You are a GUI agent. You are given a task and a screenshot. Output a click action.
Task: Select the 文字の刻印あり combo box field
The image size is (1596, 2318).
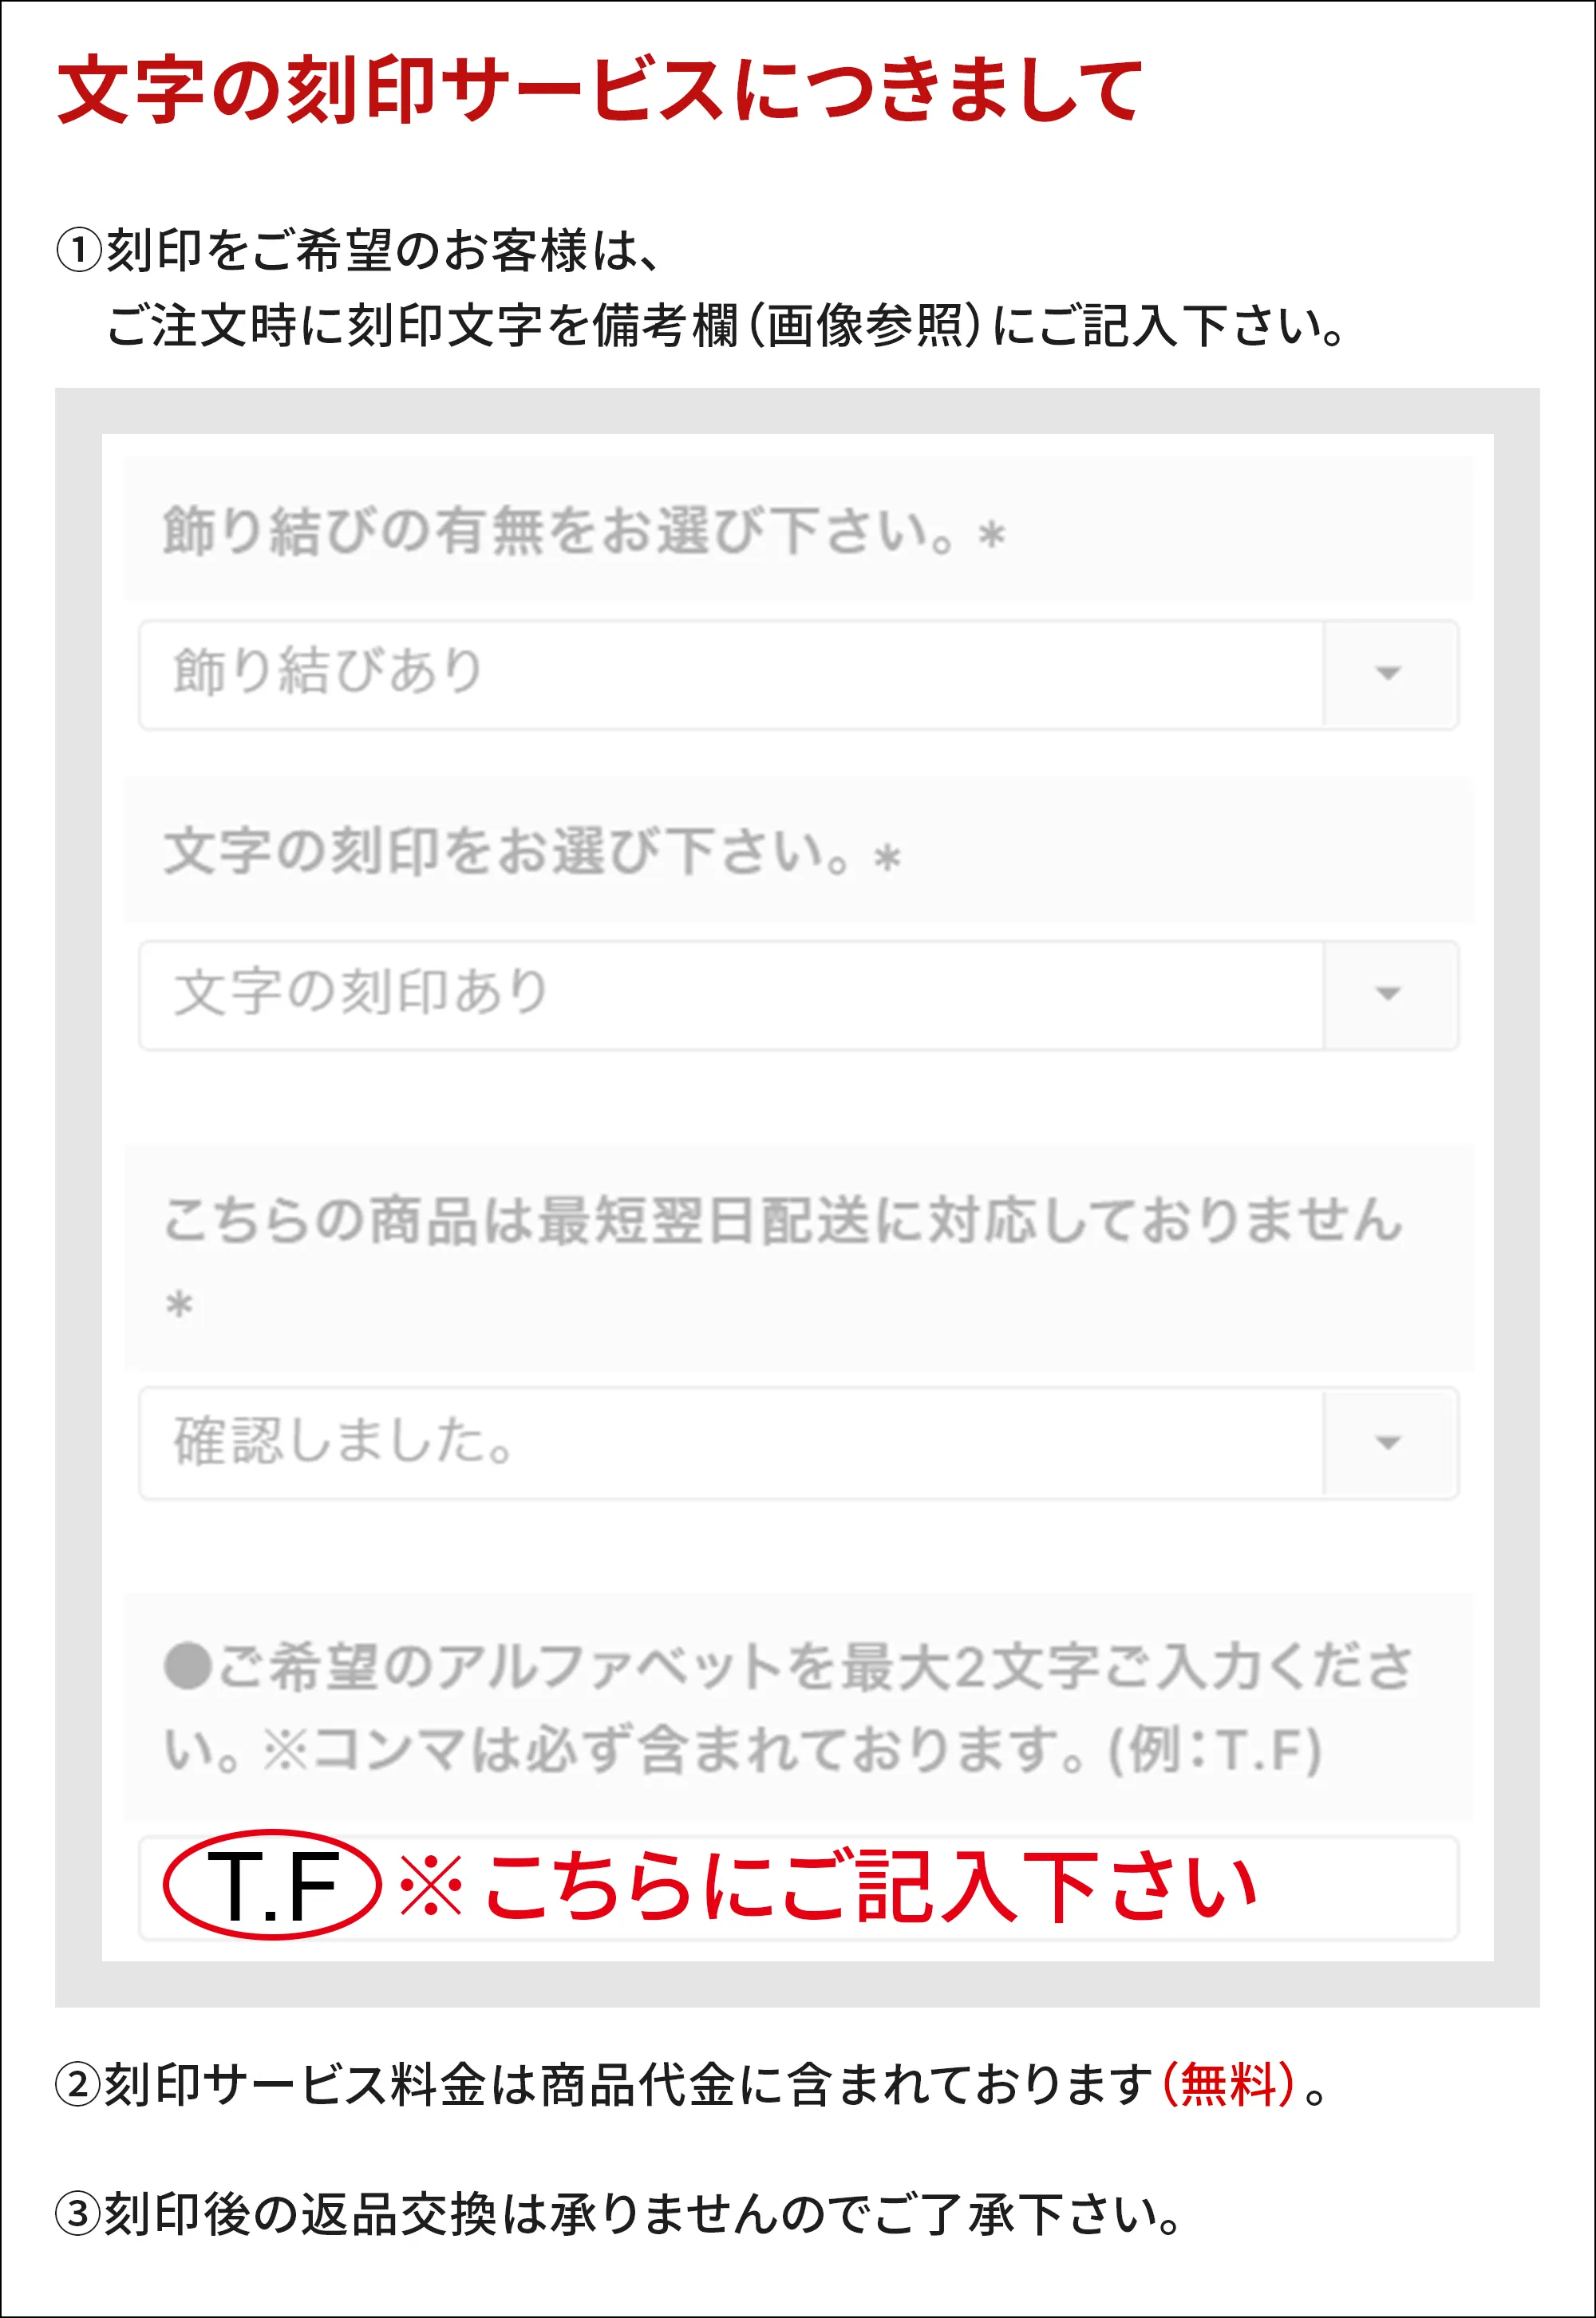(798, 994)
